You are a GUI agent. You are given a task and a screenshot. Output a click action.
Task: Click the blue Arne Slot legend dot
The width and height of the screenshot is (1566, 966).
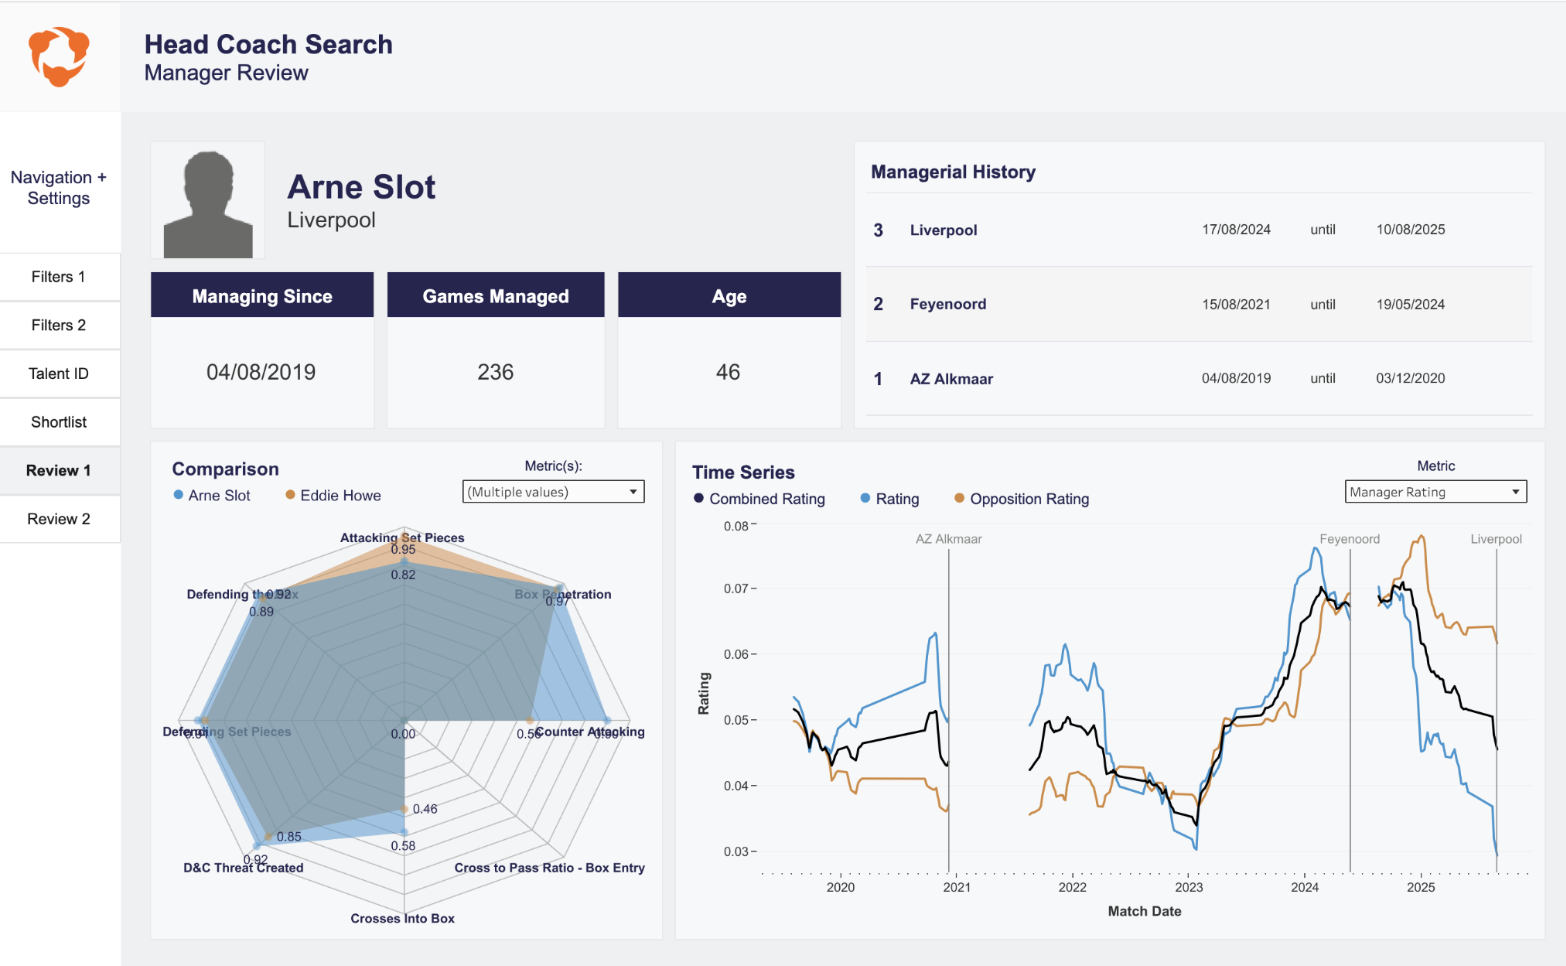tap(179, 495)
